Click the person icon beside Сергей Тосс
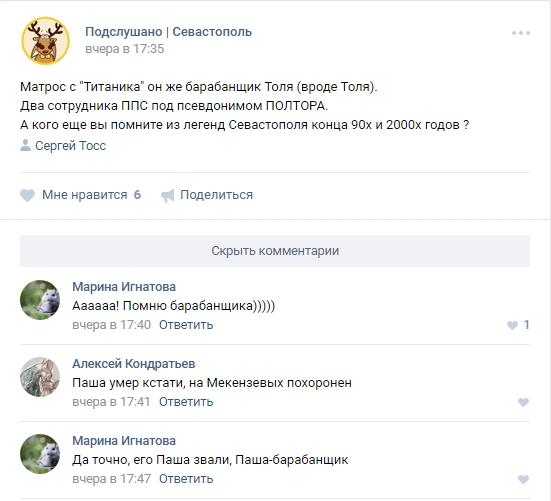 point(25,145)
